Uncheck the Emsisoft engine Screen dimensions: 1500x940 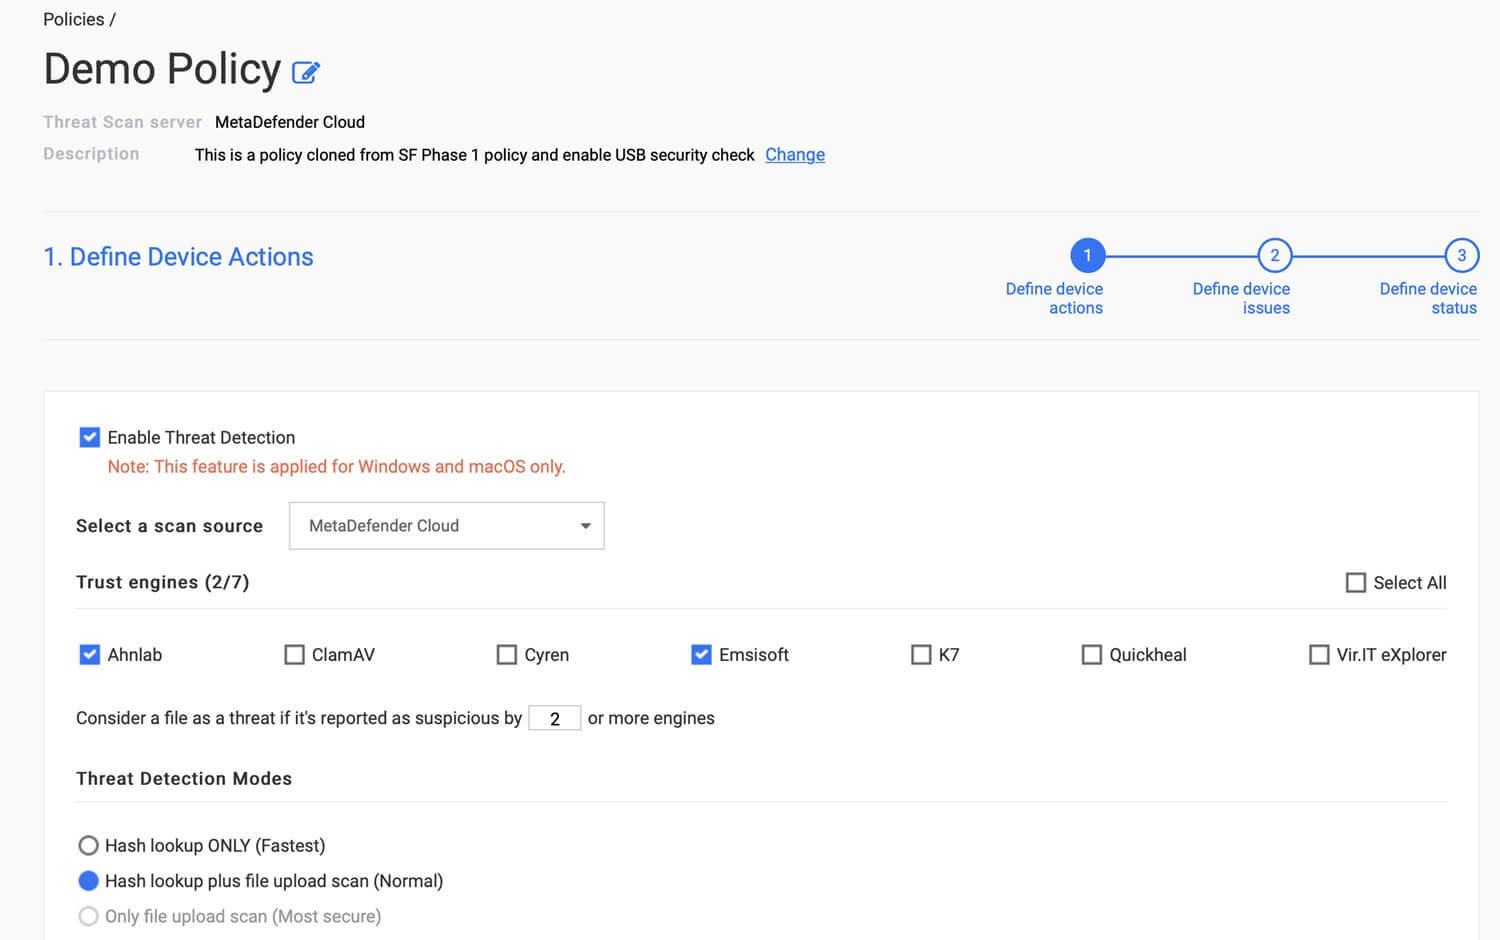pyautogui.click(x=702, y=654)
